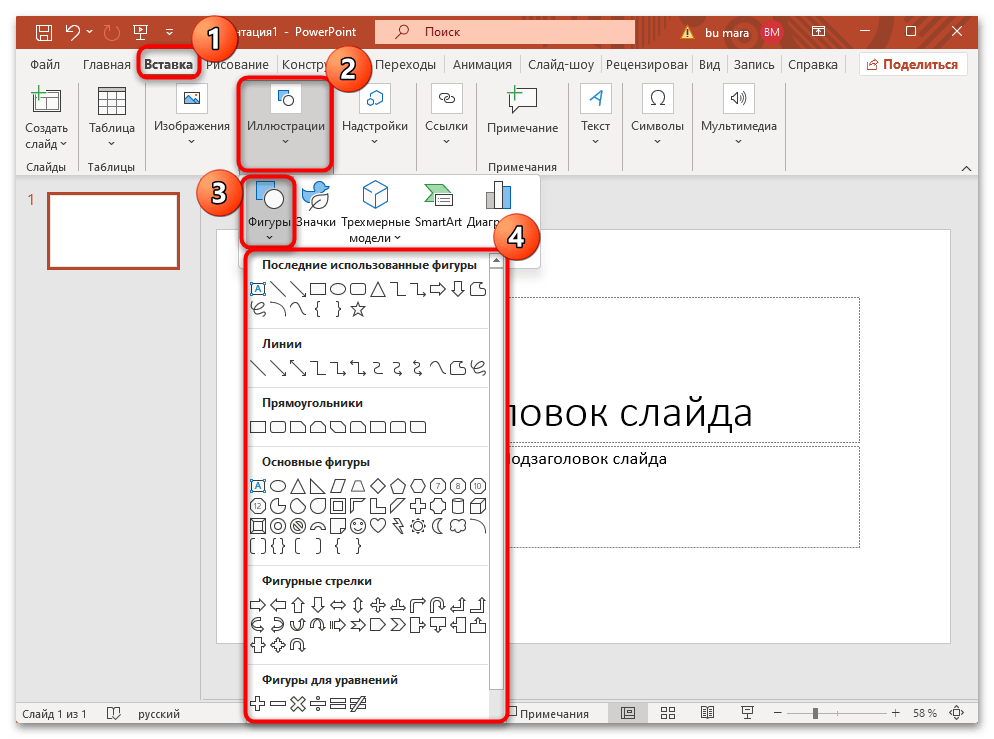Click zoom in plus button
994x739 pixels.
point(895,713)
